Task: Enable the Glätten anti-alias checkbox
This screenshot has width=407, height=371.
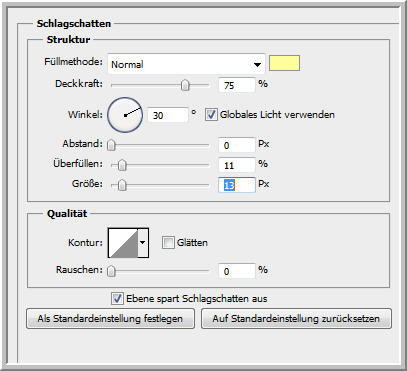Action: click(x=168, y=242)
